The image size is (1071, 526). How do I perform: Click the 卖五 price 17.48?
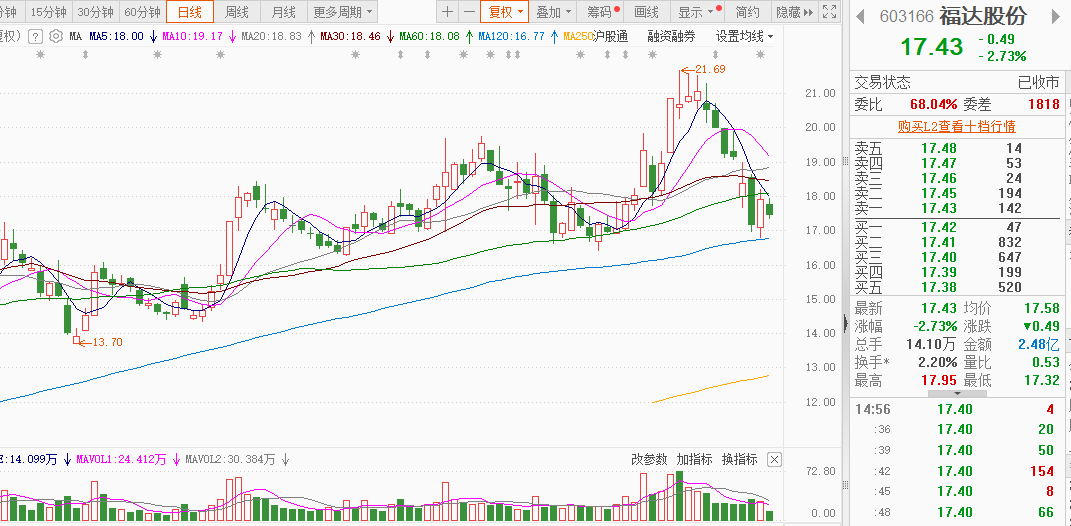tap(938, 148)
